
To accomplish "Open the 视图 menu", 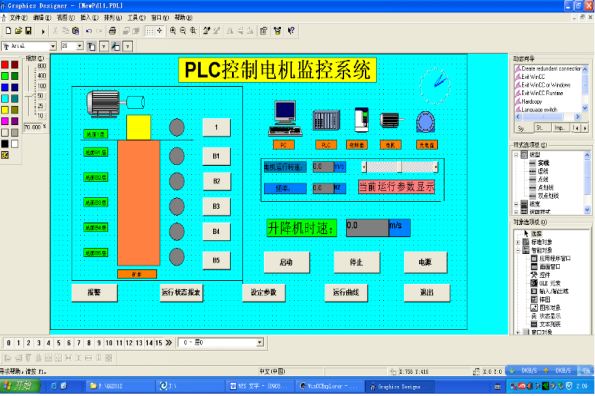I will point(65,17).
